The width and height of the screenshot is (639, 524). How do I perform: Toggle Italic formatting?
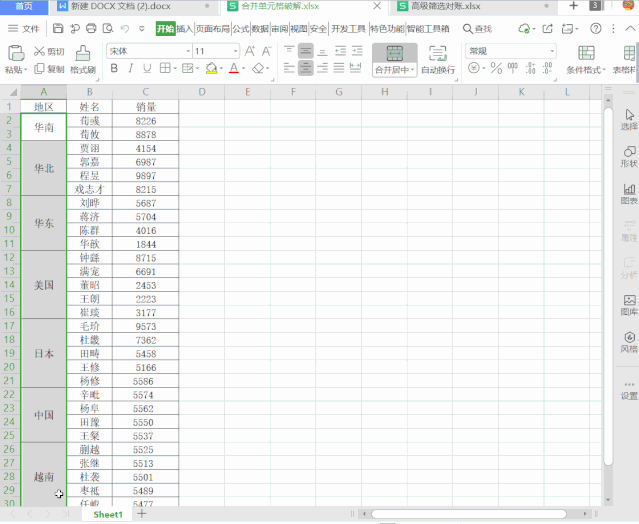point(130,68)
